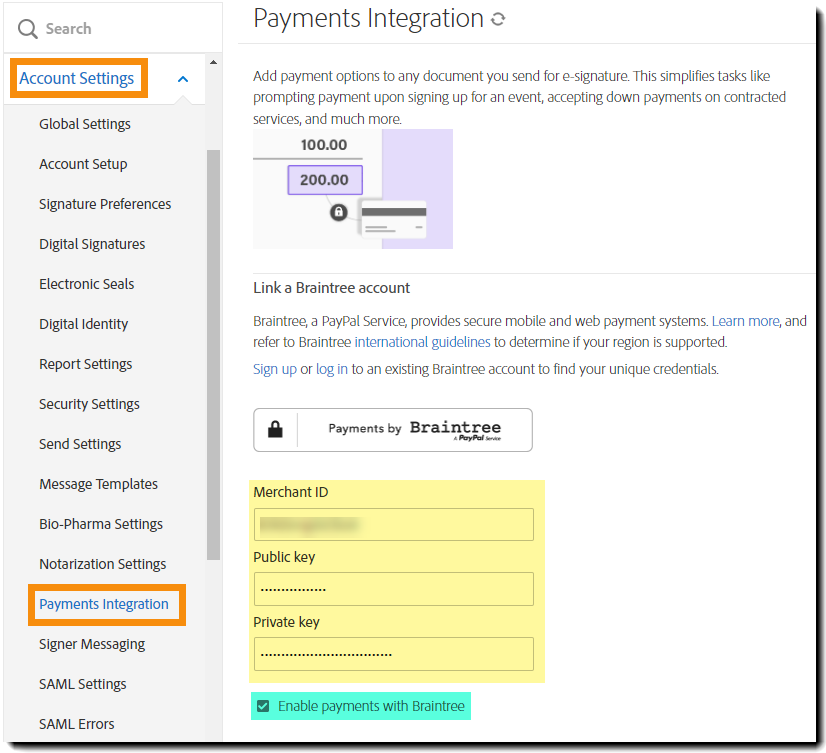Click the log in link
Screen dimensions: 826x753
click(x=332, y=369)
